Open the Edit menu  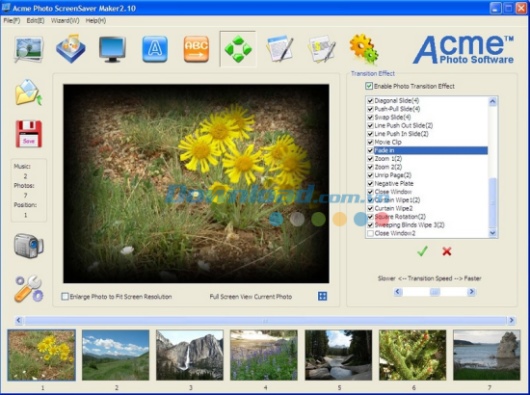coord(35,21)
